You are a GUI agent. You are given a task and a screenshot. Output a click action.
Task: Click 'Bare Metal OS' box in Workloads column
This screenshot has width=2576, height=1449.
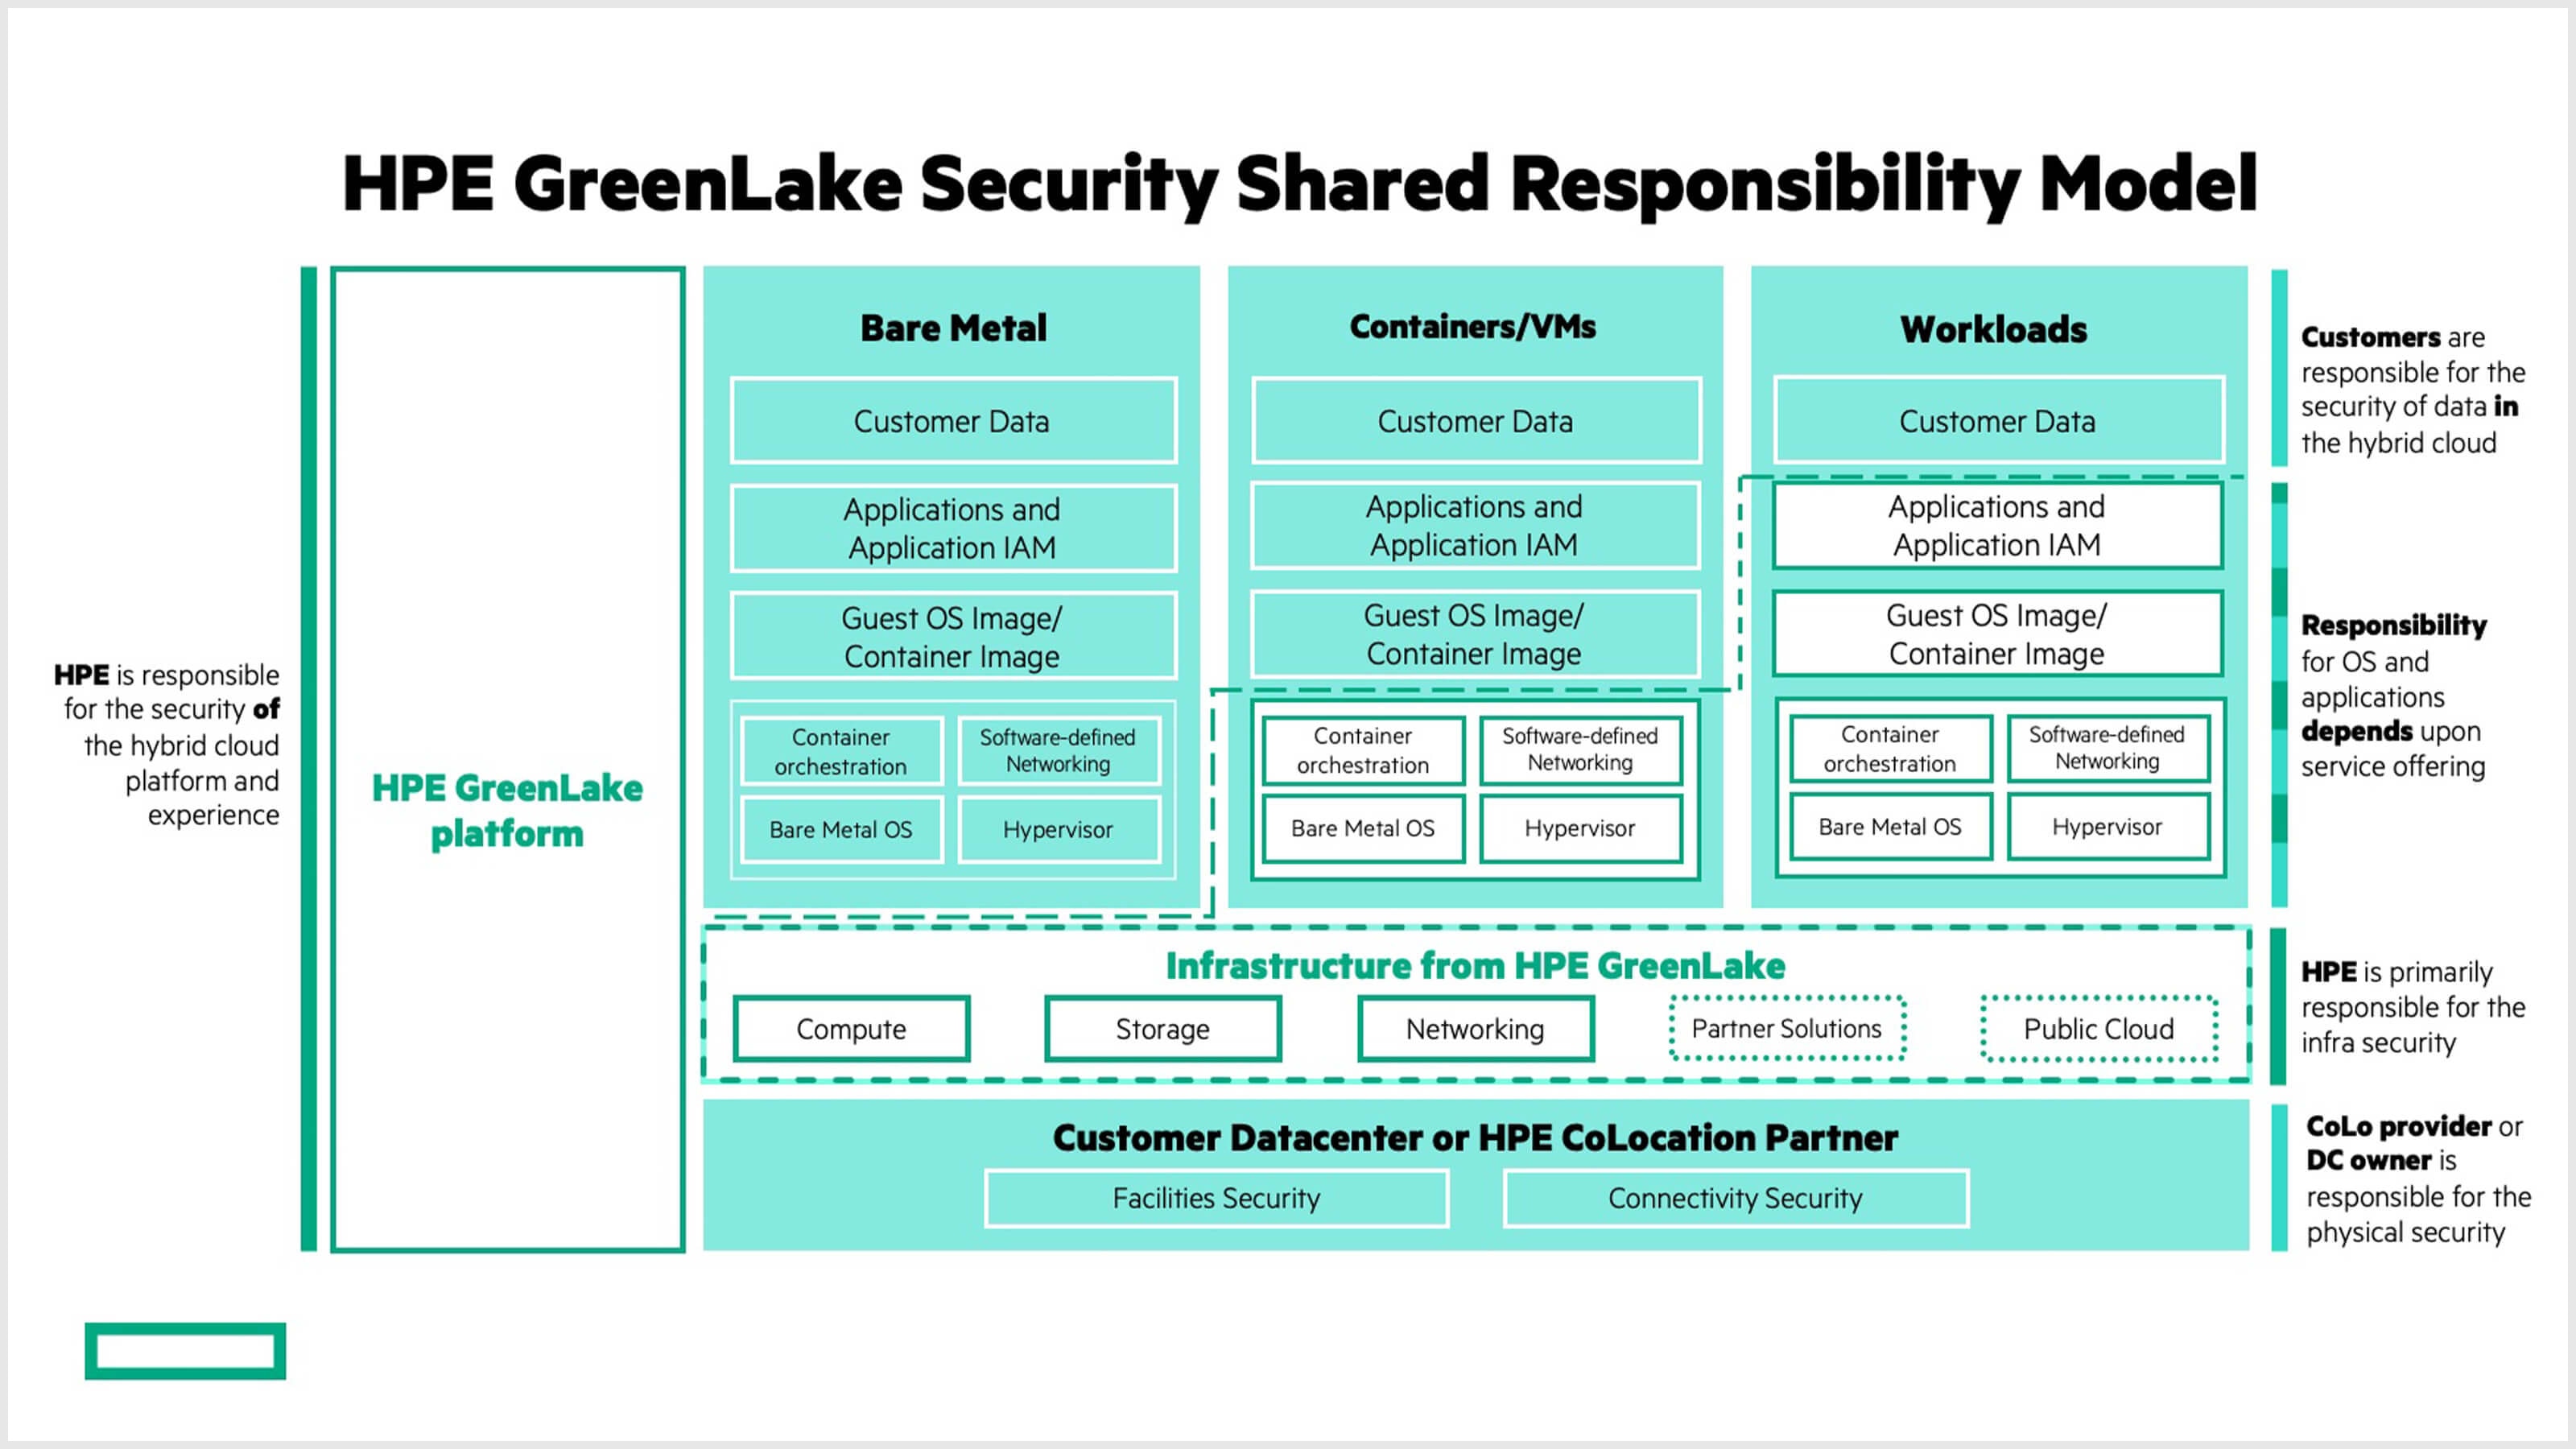(x=1890, y=827)
